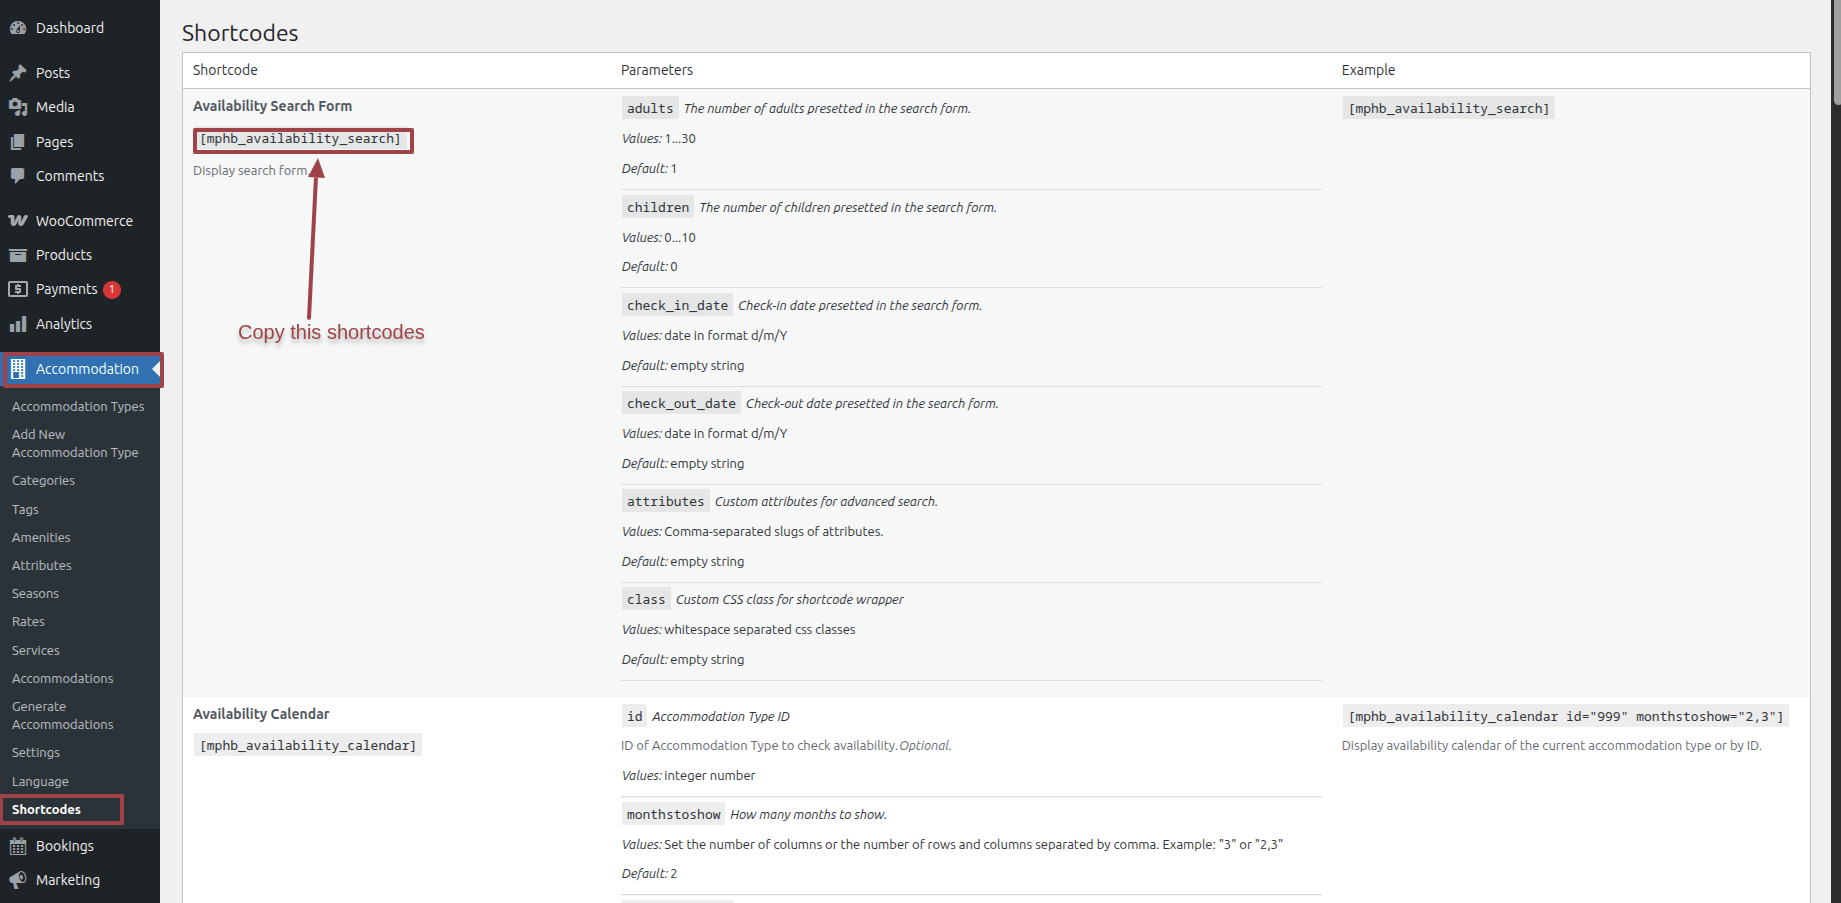Select the Rates submenu item
Screen dimensions: 1841x903
coord(28,622)
